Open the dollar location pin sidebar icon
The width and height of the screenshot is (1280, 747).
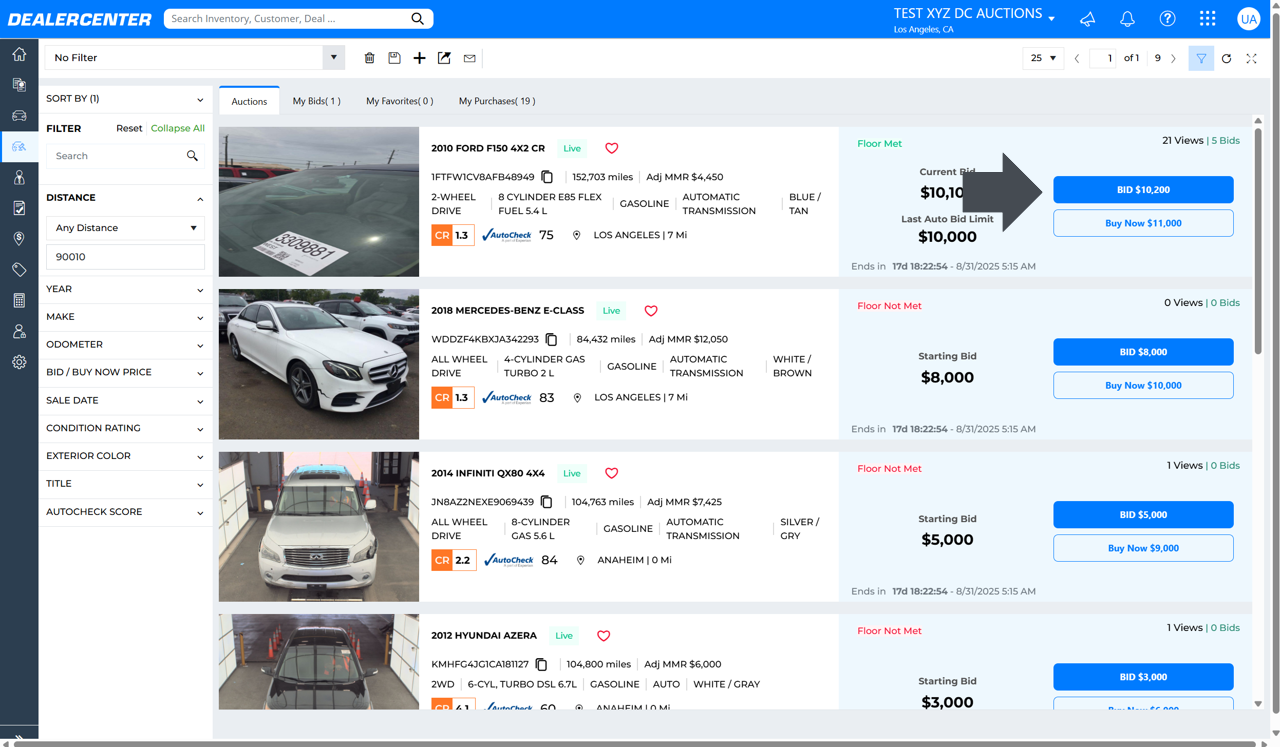19,239
